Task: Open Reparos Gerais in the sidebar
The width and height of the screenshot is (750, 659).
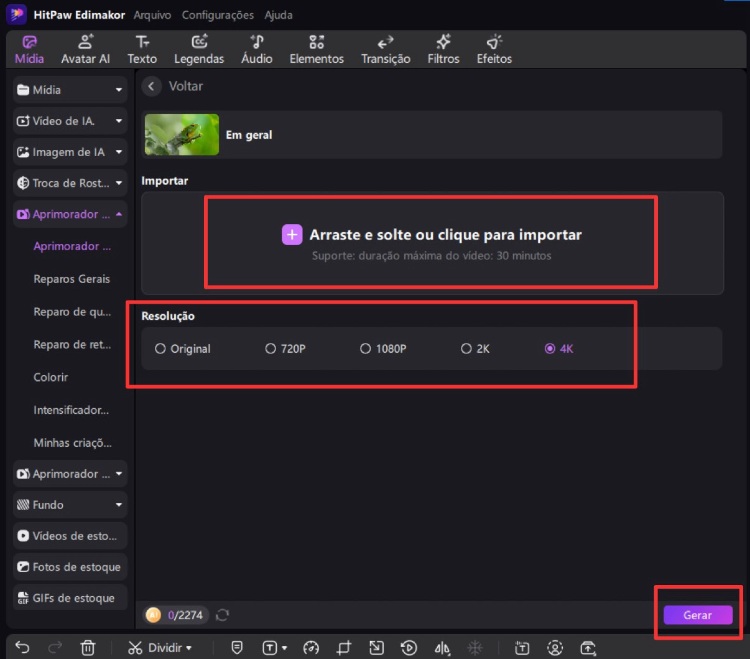Action: click(x=71, y=279)
